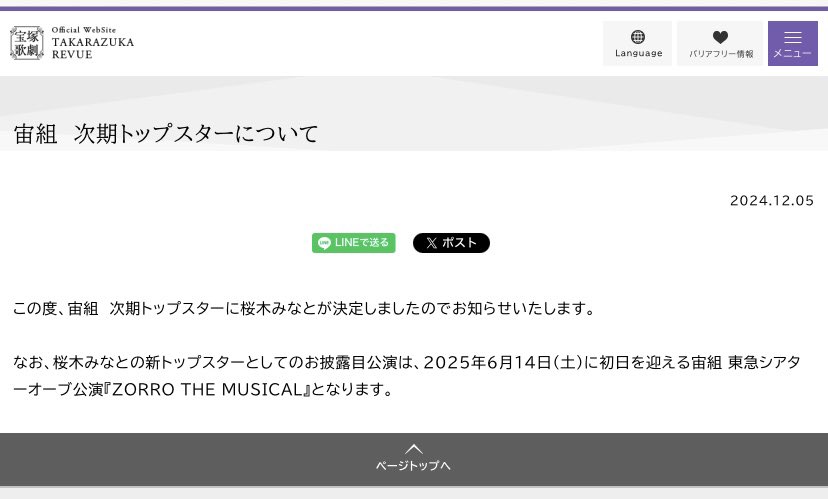Click the paragraph starting なお、桜木みなと
Viewport: 828px width, 499px height.
click(407, 376)
